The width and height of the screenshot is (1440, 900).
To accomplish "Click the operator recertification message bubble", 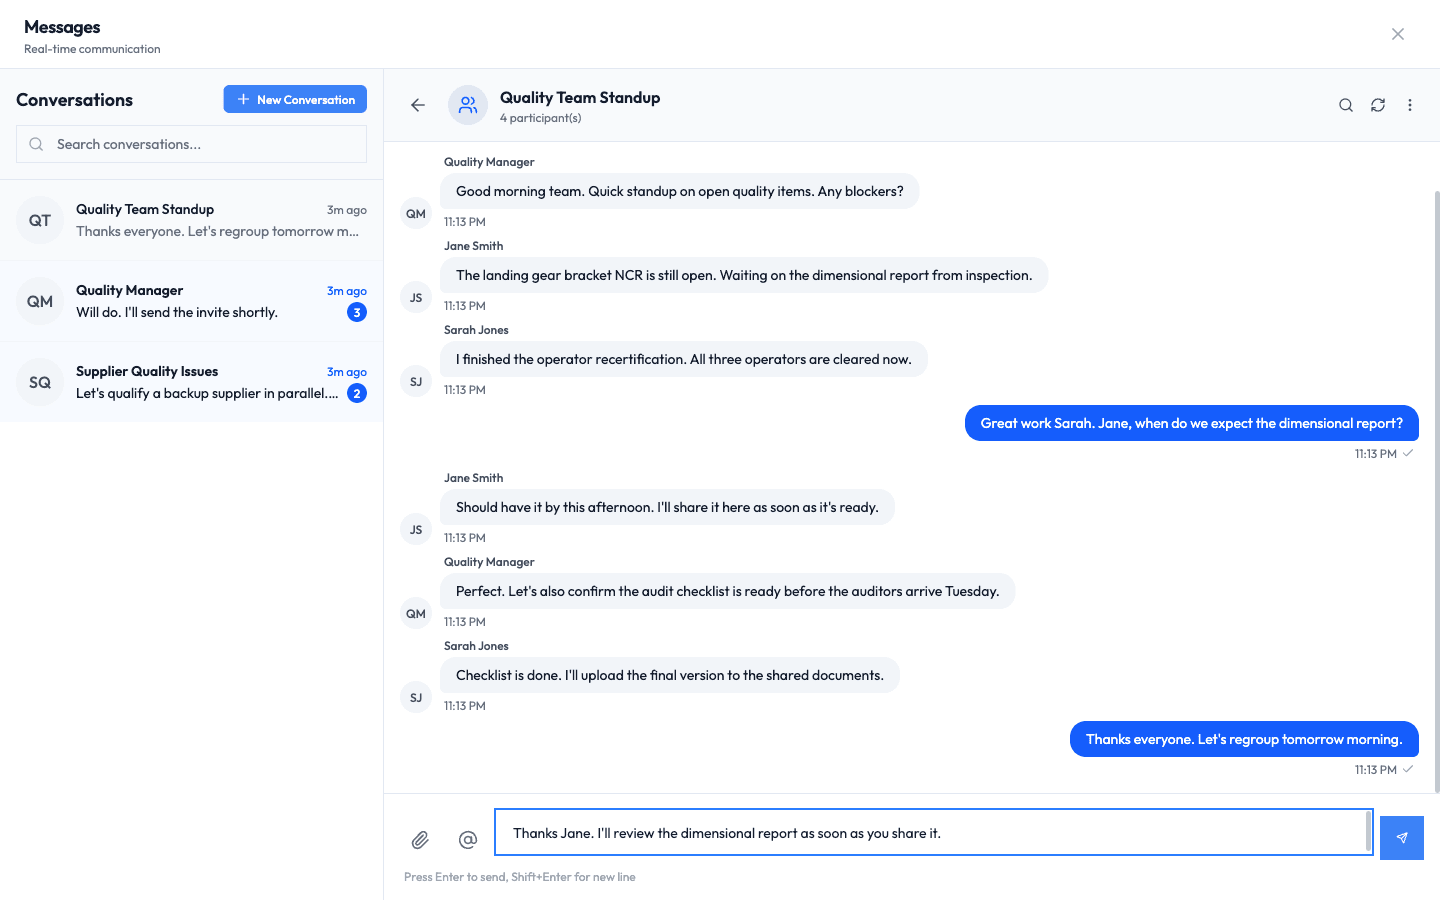I will pos(684,359).
